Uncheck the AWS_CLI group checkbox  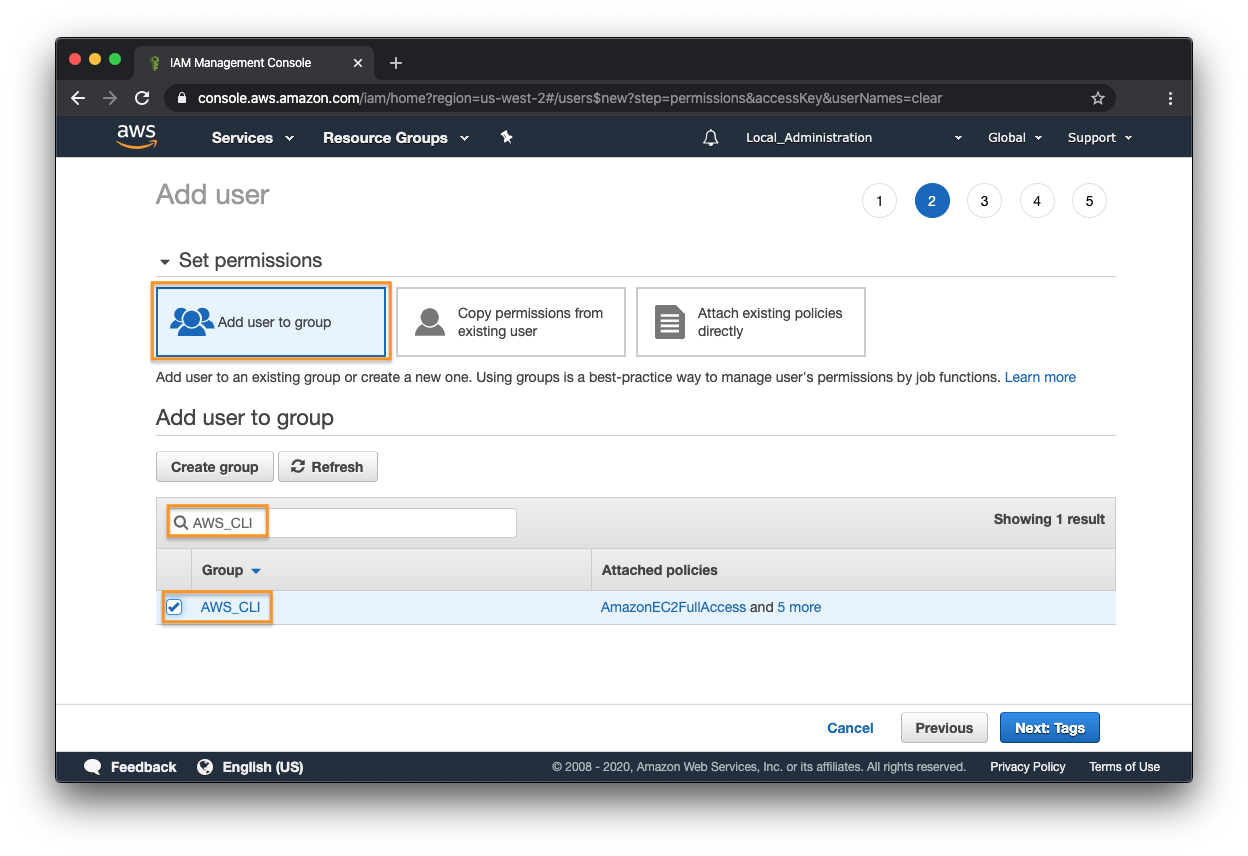coord(174,607)
